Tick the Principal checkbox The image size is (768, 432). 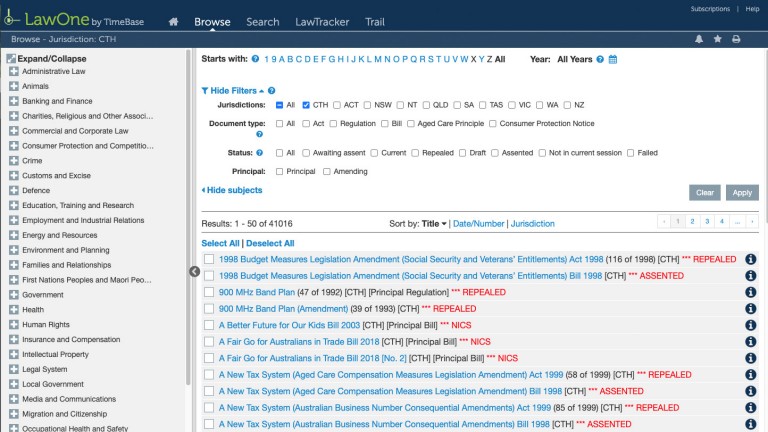click(x=280, y=171)
